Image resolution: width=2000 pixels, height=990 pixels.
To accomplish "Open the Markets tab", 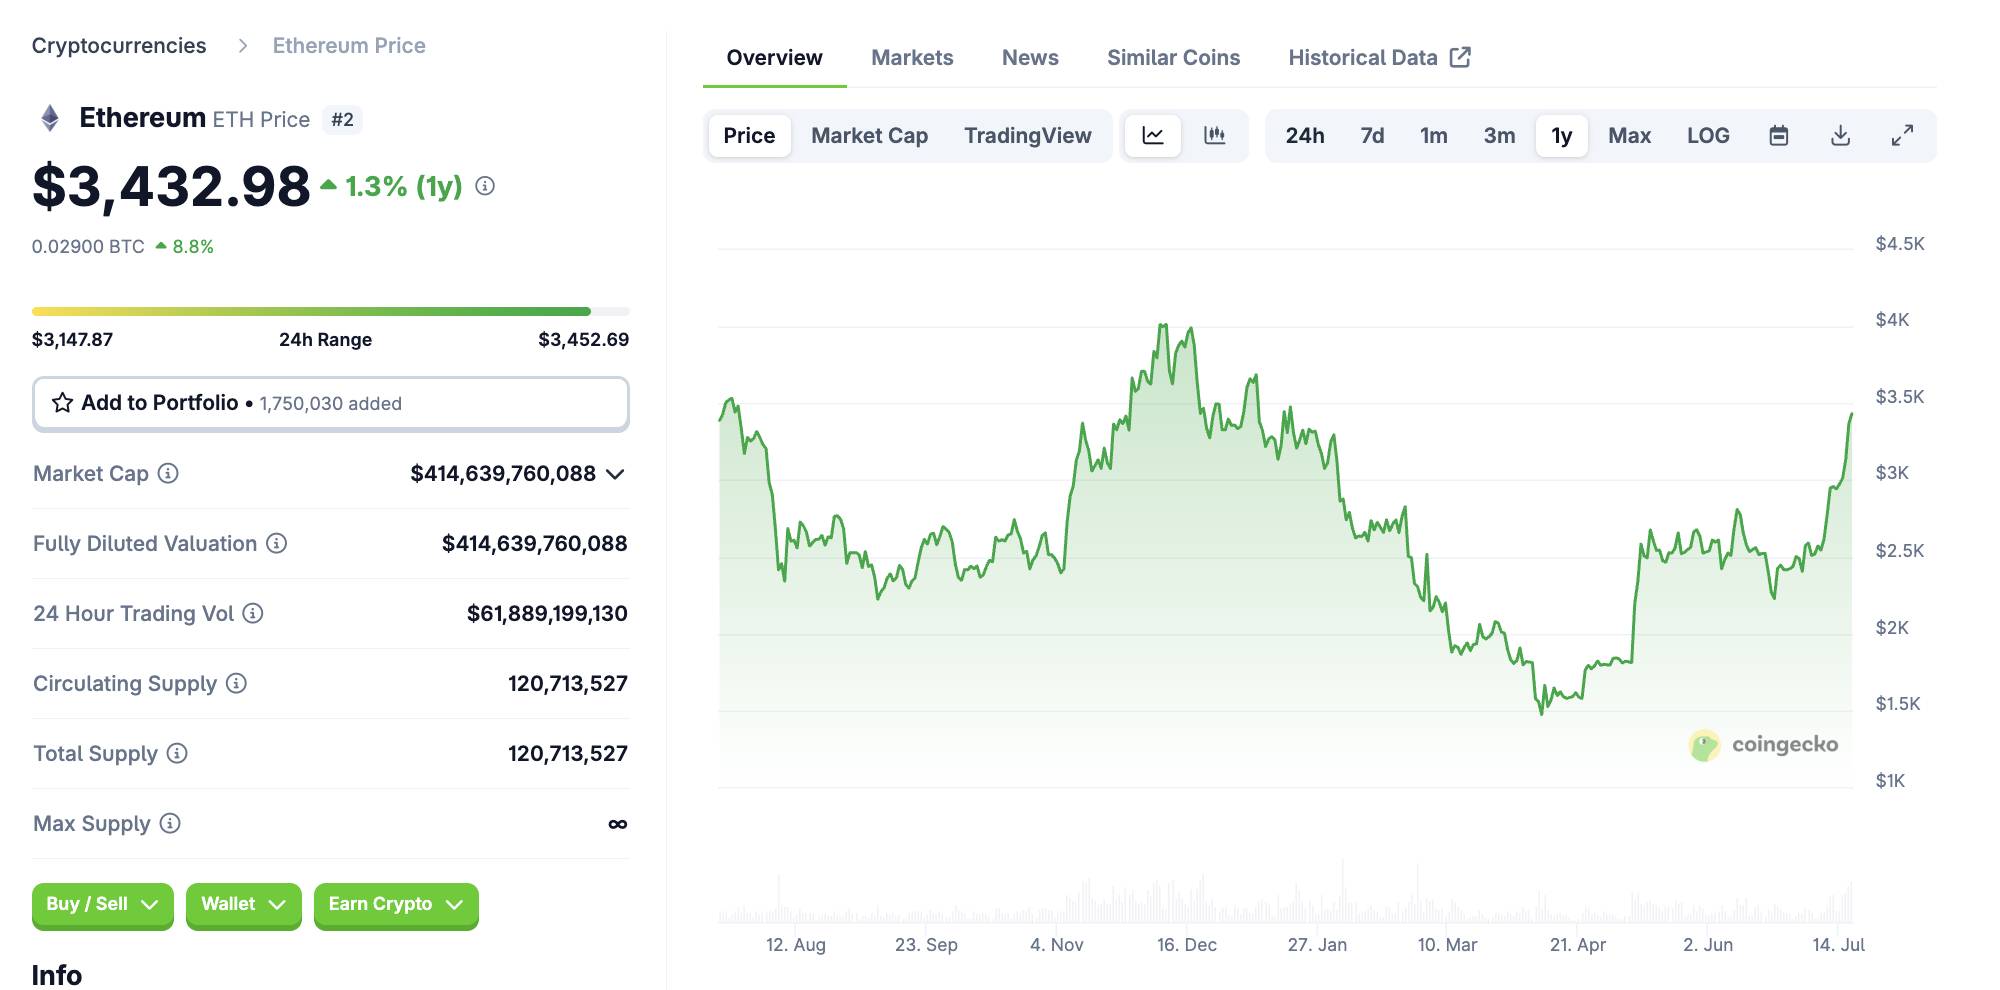I will (x=912, y=58).
